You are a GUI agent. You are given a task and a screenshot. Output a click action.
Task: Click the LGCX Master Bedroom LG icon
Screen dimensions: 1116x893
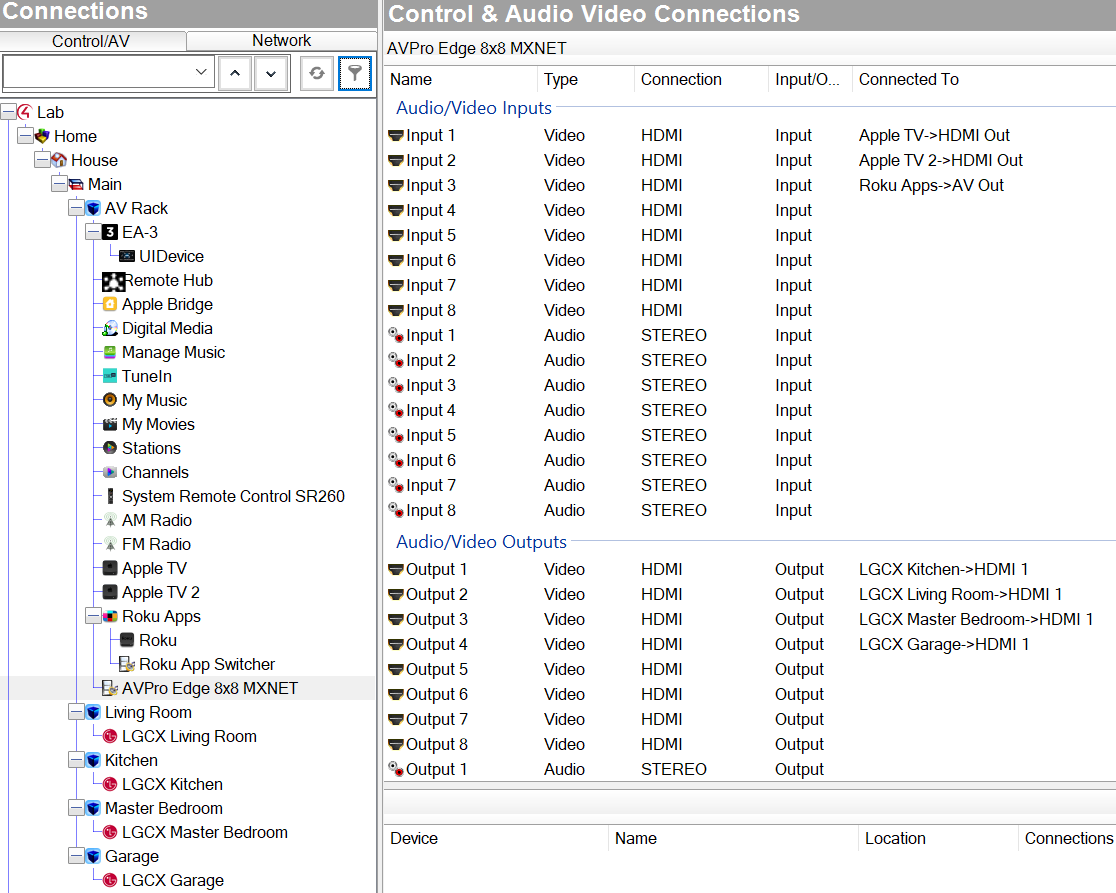pyautogui.click(x=110, y=832)
